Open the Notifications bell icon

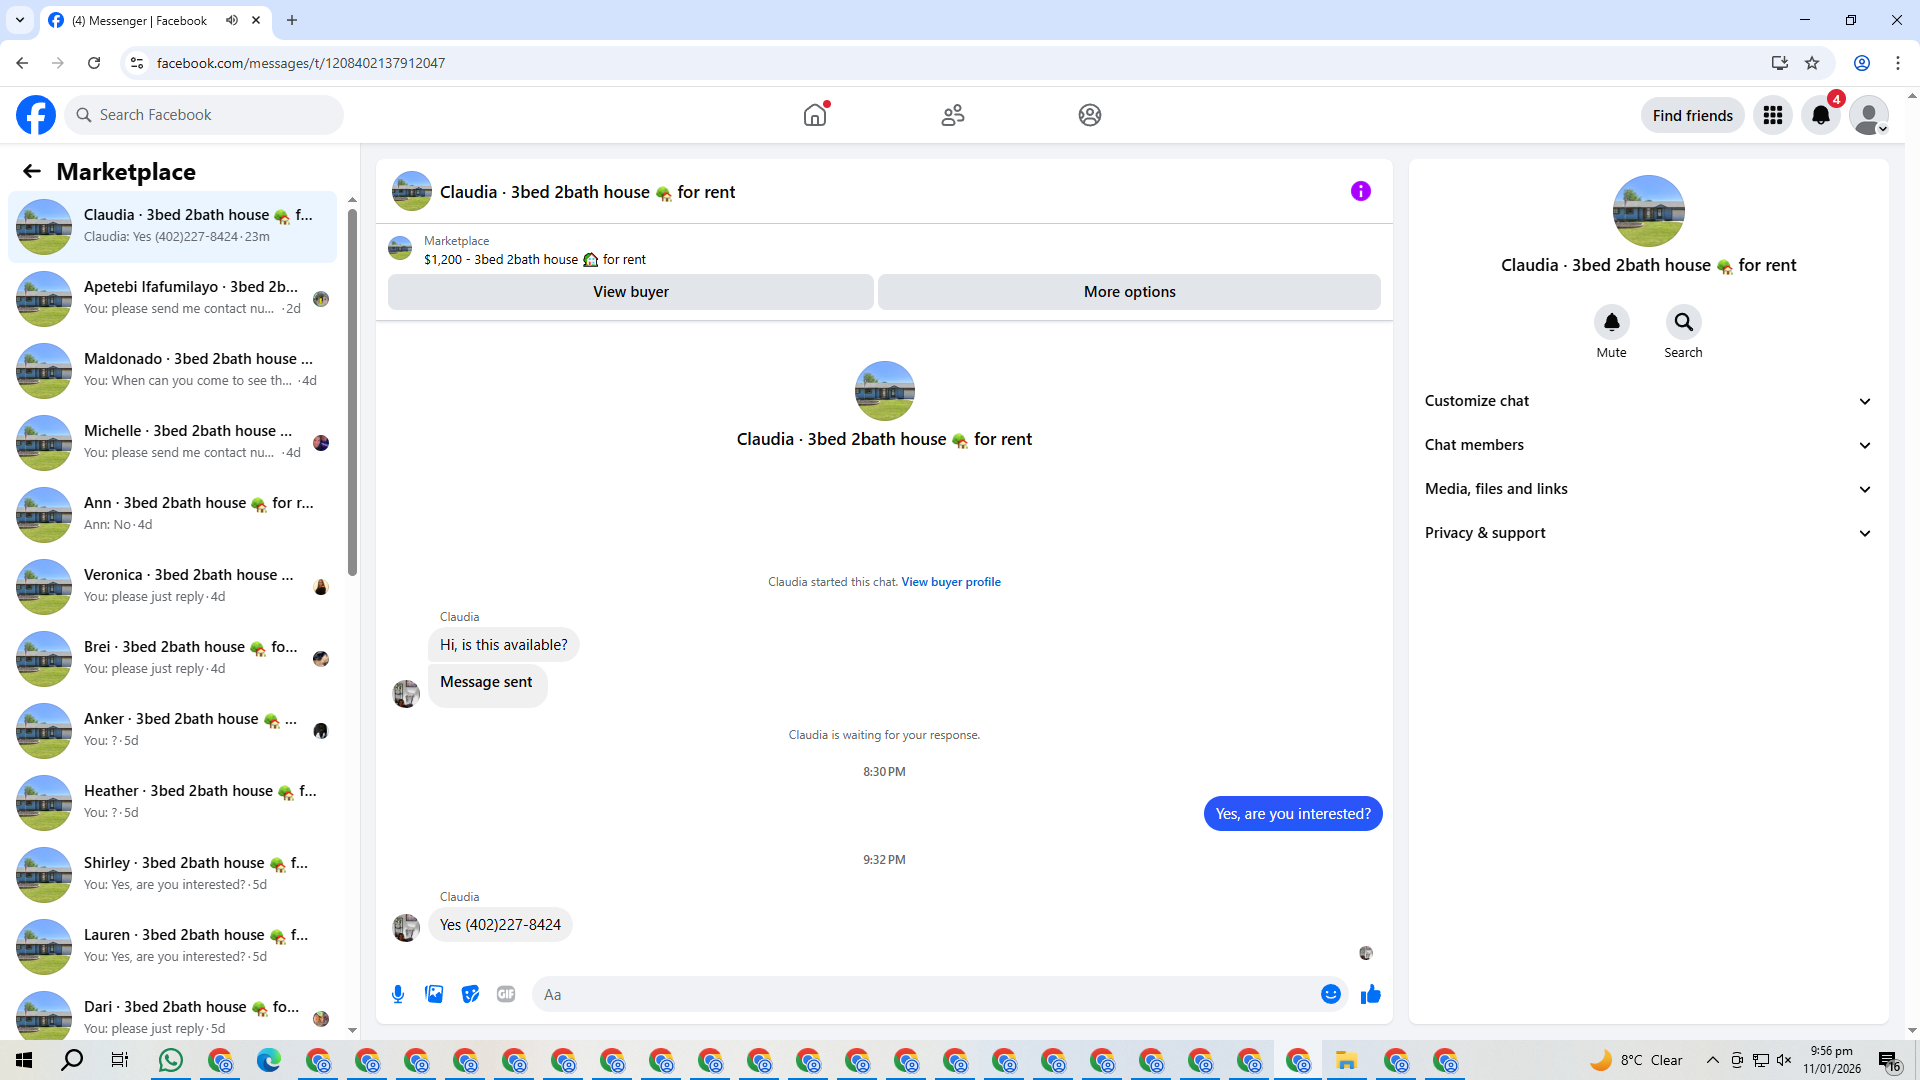click(1821, 115)
